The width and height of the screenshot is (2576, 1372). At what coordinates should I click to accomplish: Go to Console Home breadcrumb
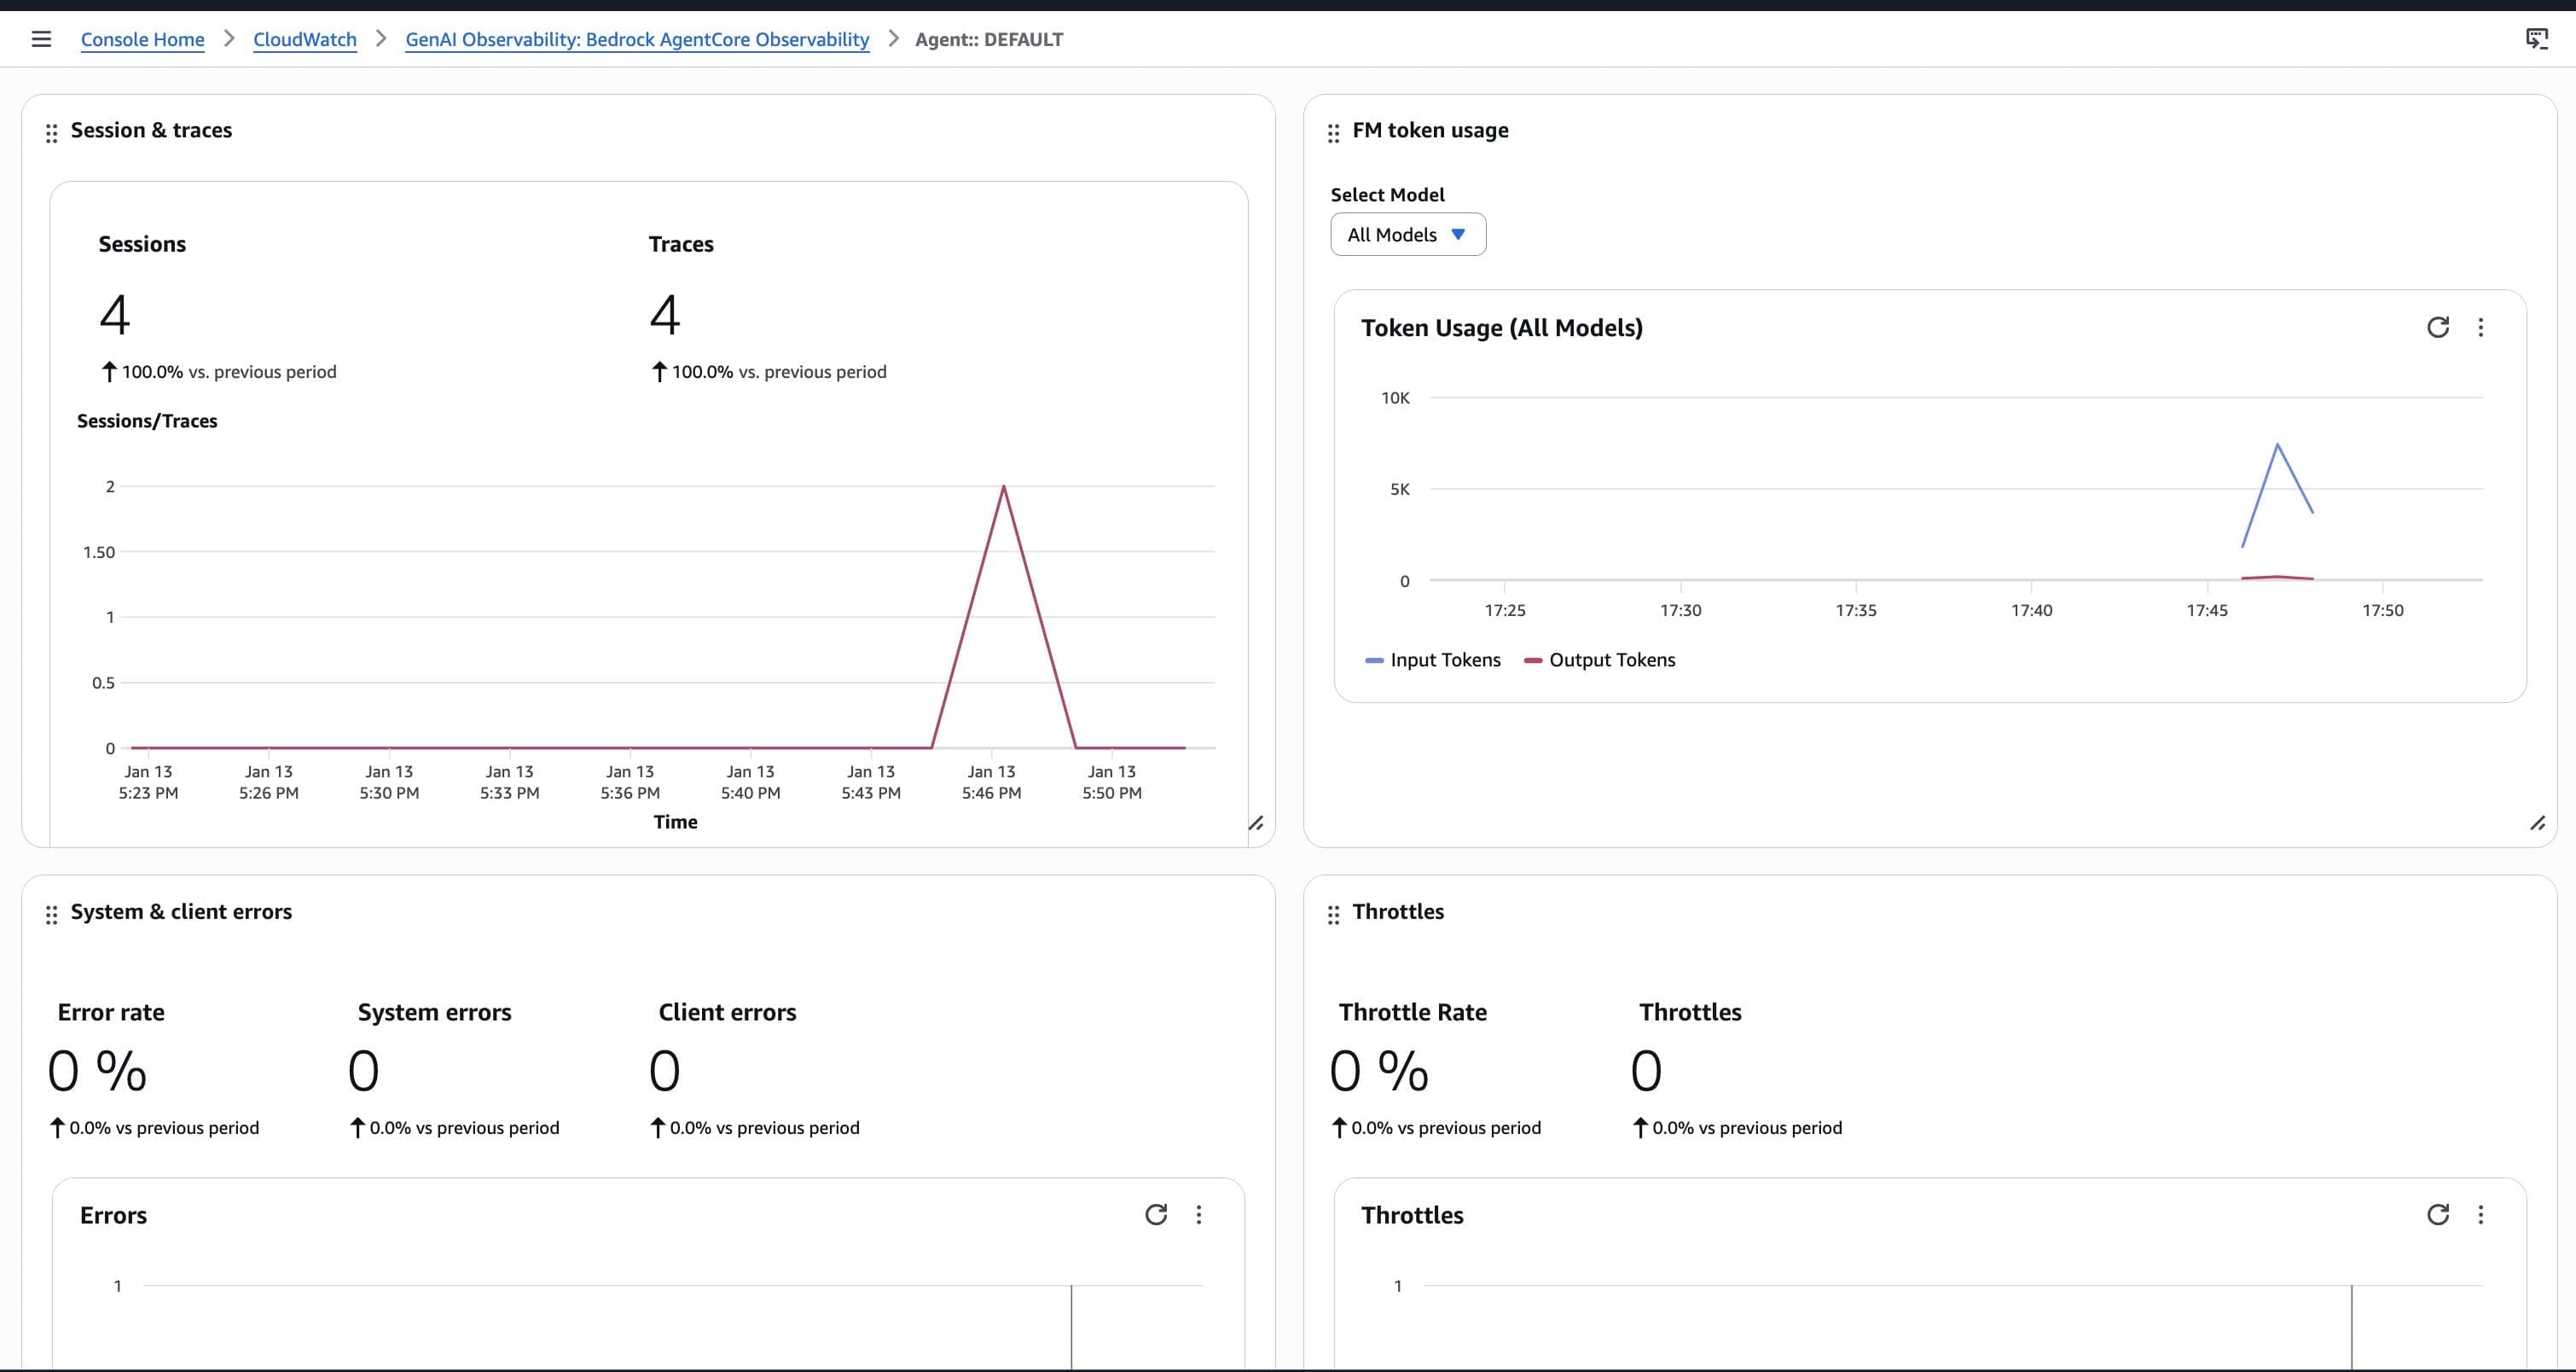click(x=142, y=39)
